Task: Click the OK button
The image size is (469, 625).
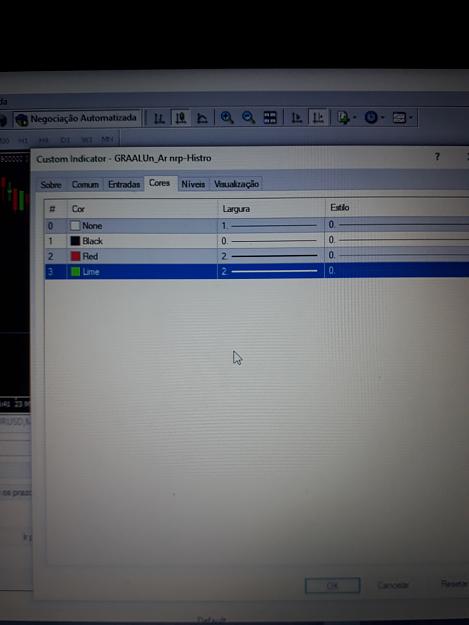Action: click(x=332, y=586)
